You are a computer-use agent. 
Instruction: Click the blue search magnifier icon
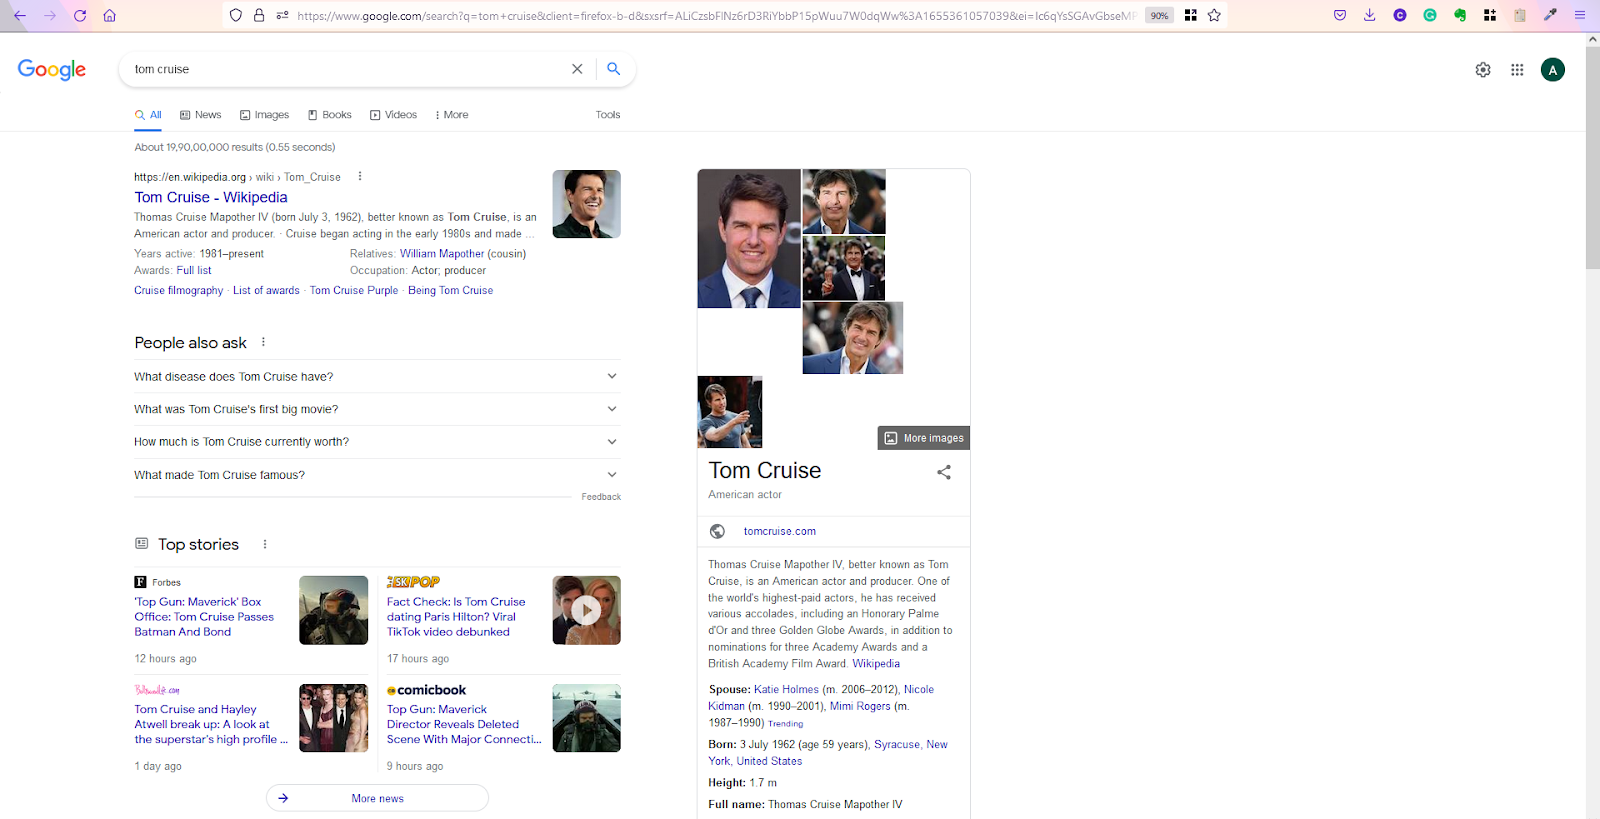[613, 69]
